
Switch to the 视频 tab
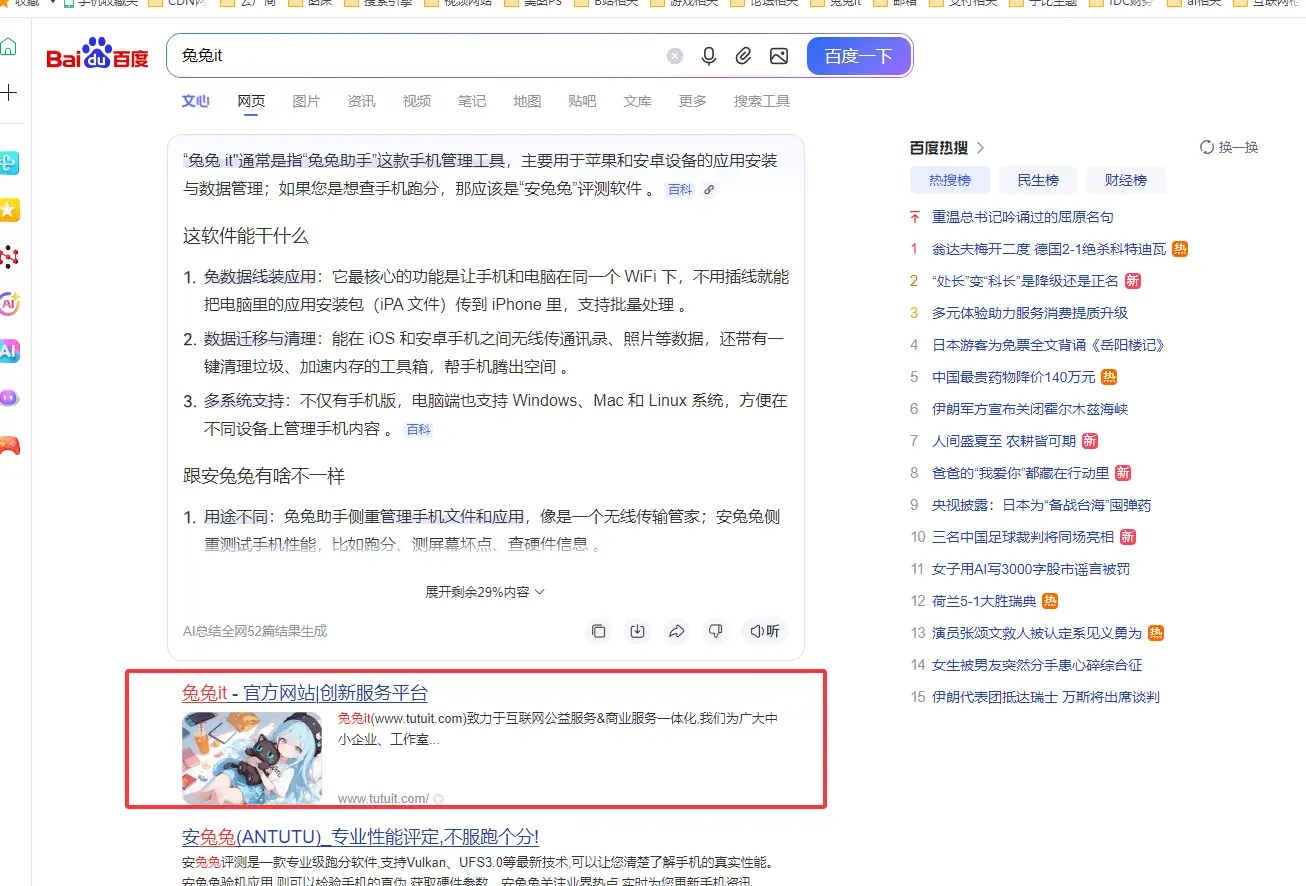[416, 101]
